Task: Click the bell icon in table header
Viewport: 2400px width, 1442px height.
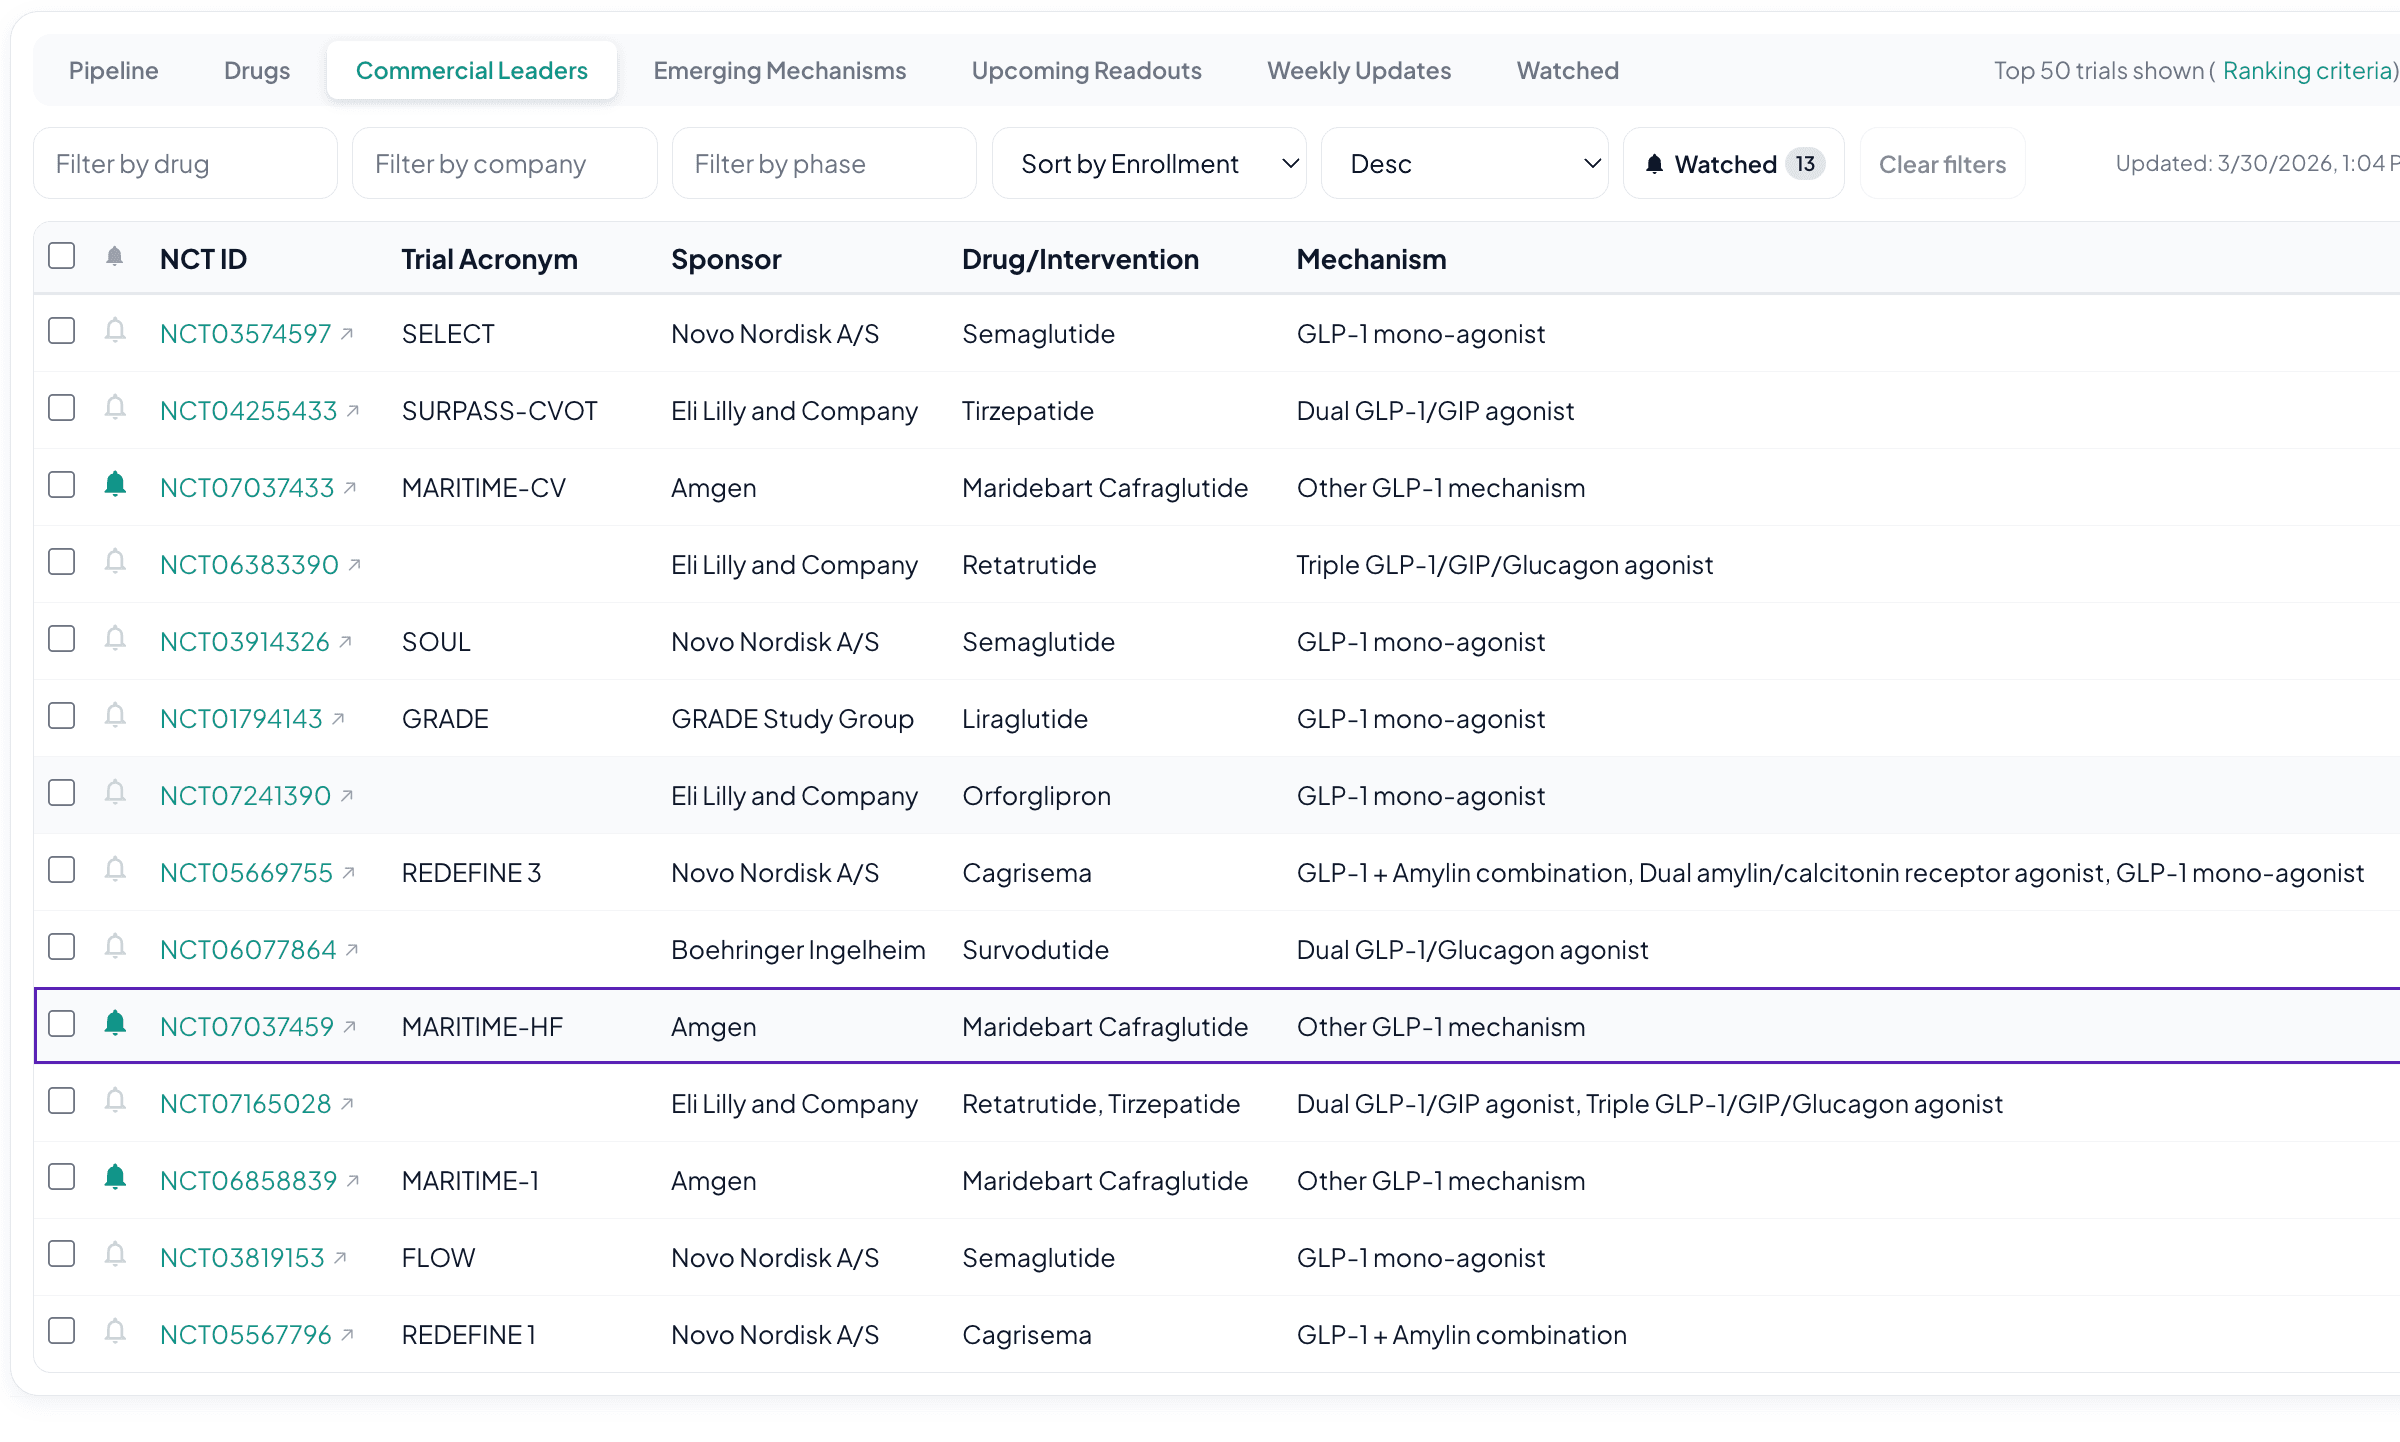Action: click(x=115, y=257)
